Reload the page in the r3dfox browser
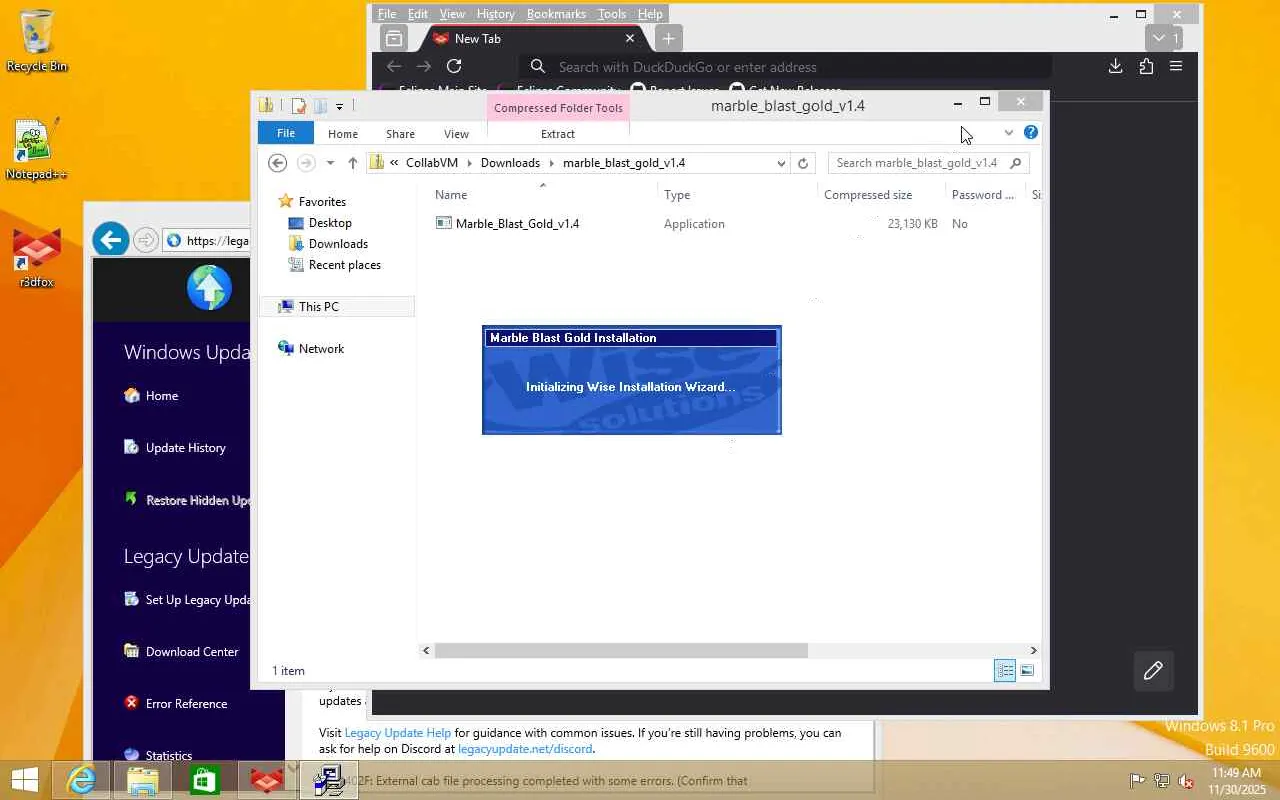This screenshot has height=800, width=1280. click(x=454, y=67)
